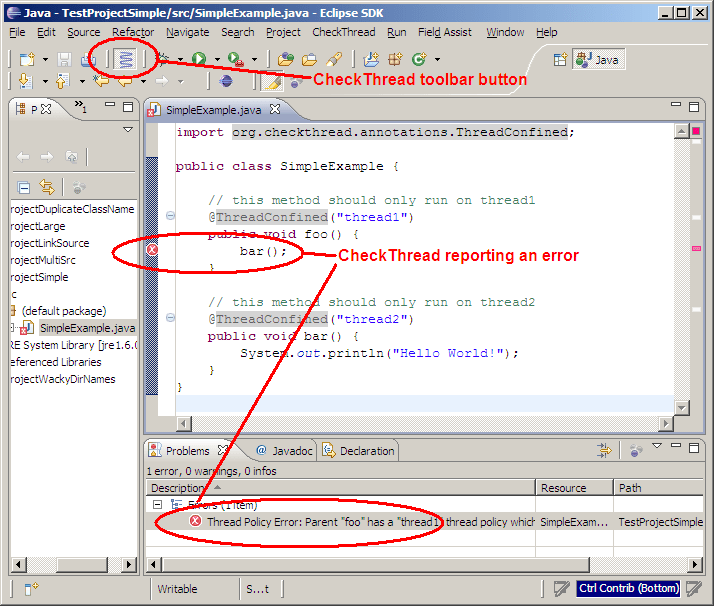Click the green Run button
The image size is (714, 606).
click(x=199, y=59)
